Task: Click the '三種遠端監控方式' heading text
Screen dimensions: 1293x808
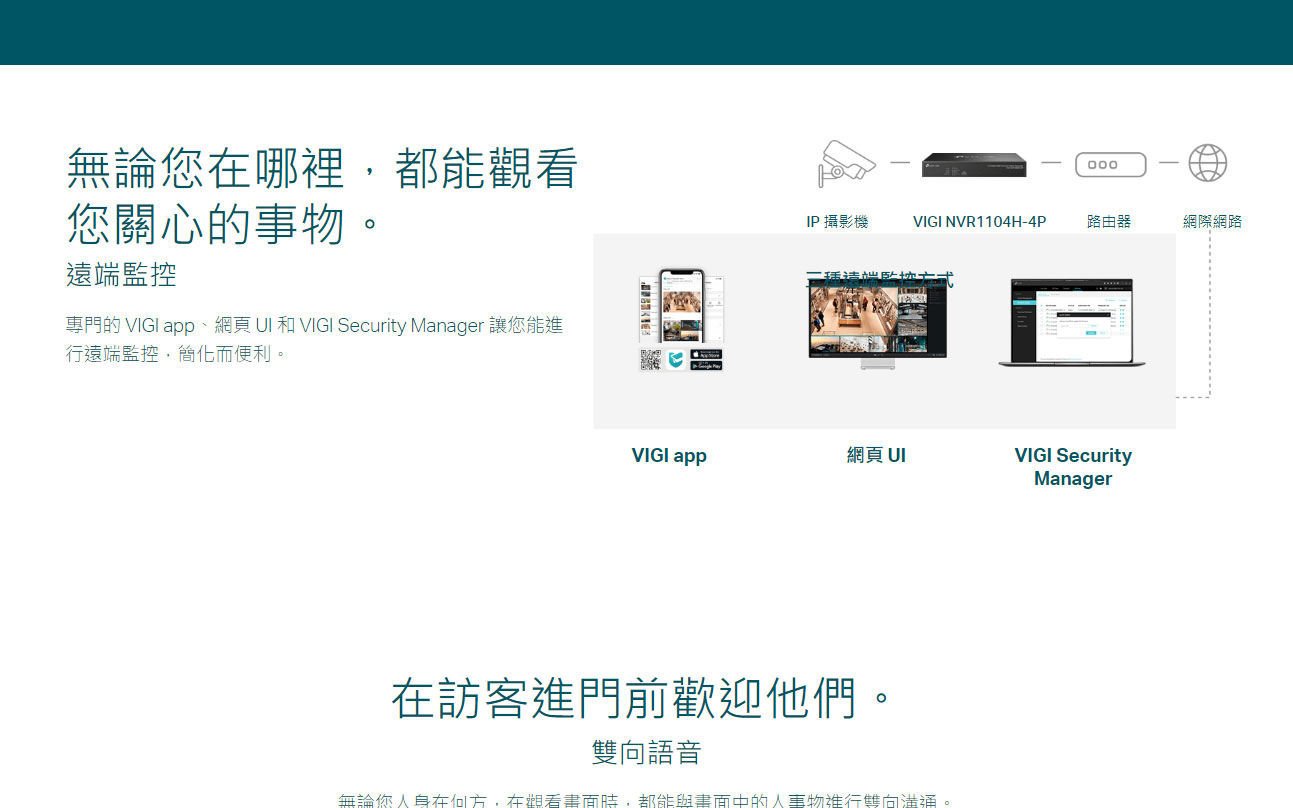Action: click(x=879, y=279)
